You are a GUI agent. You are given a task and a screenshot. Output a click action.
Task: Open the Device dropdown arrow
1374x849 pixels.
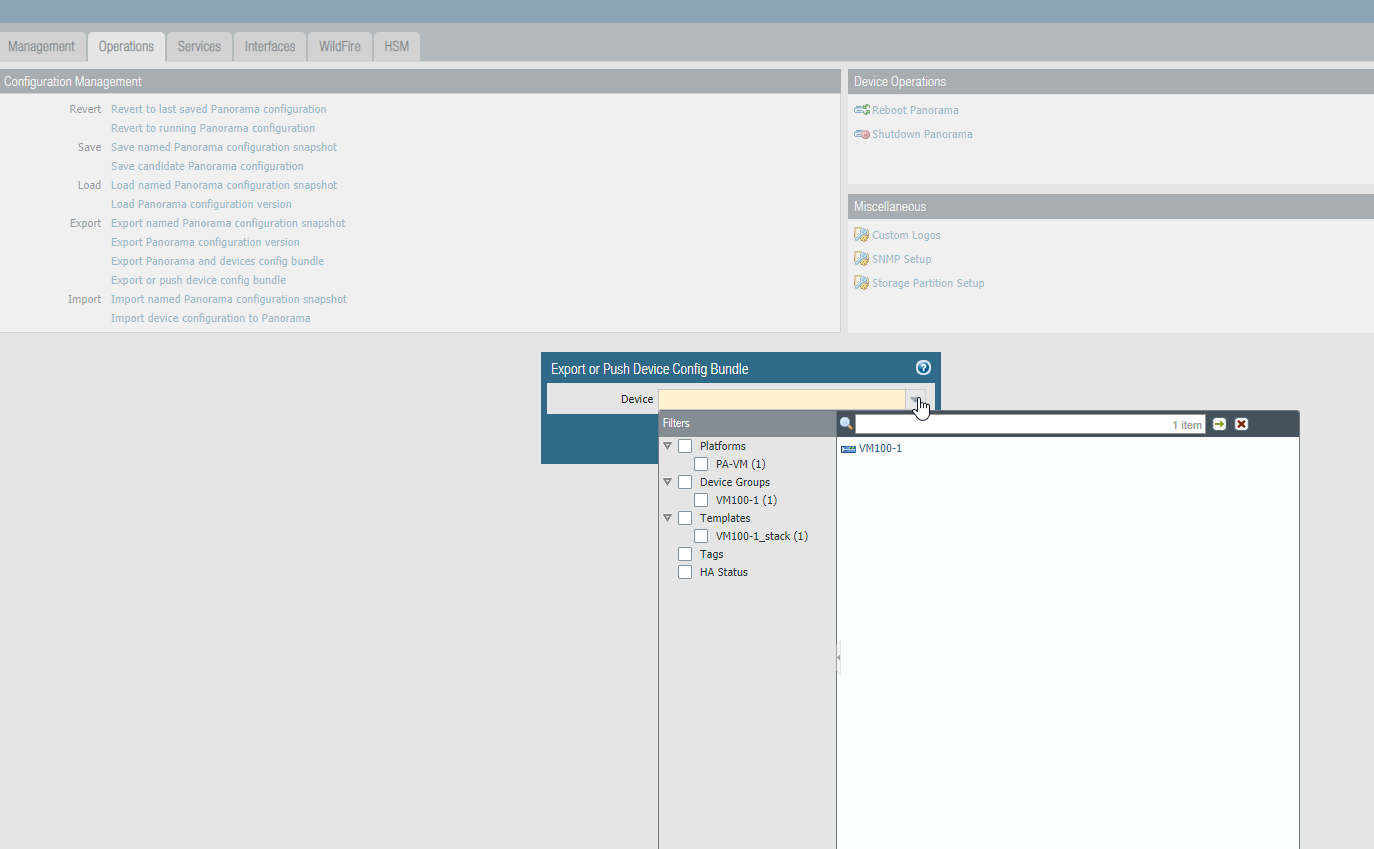(915, 399)
